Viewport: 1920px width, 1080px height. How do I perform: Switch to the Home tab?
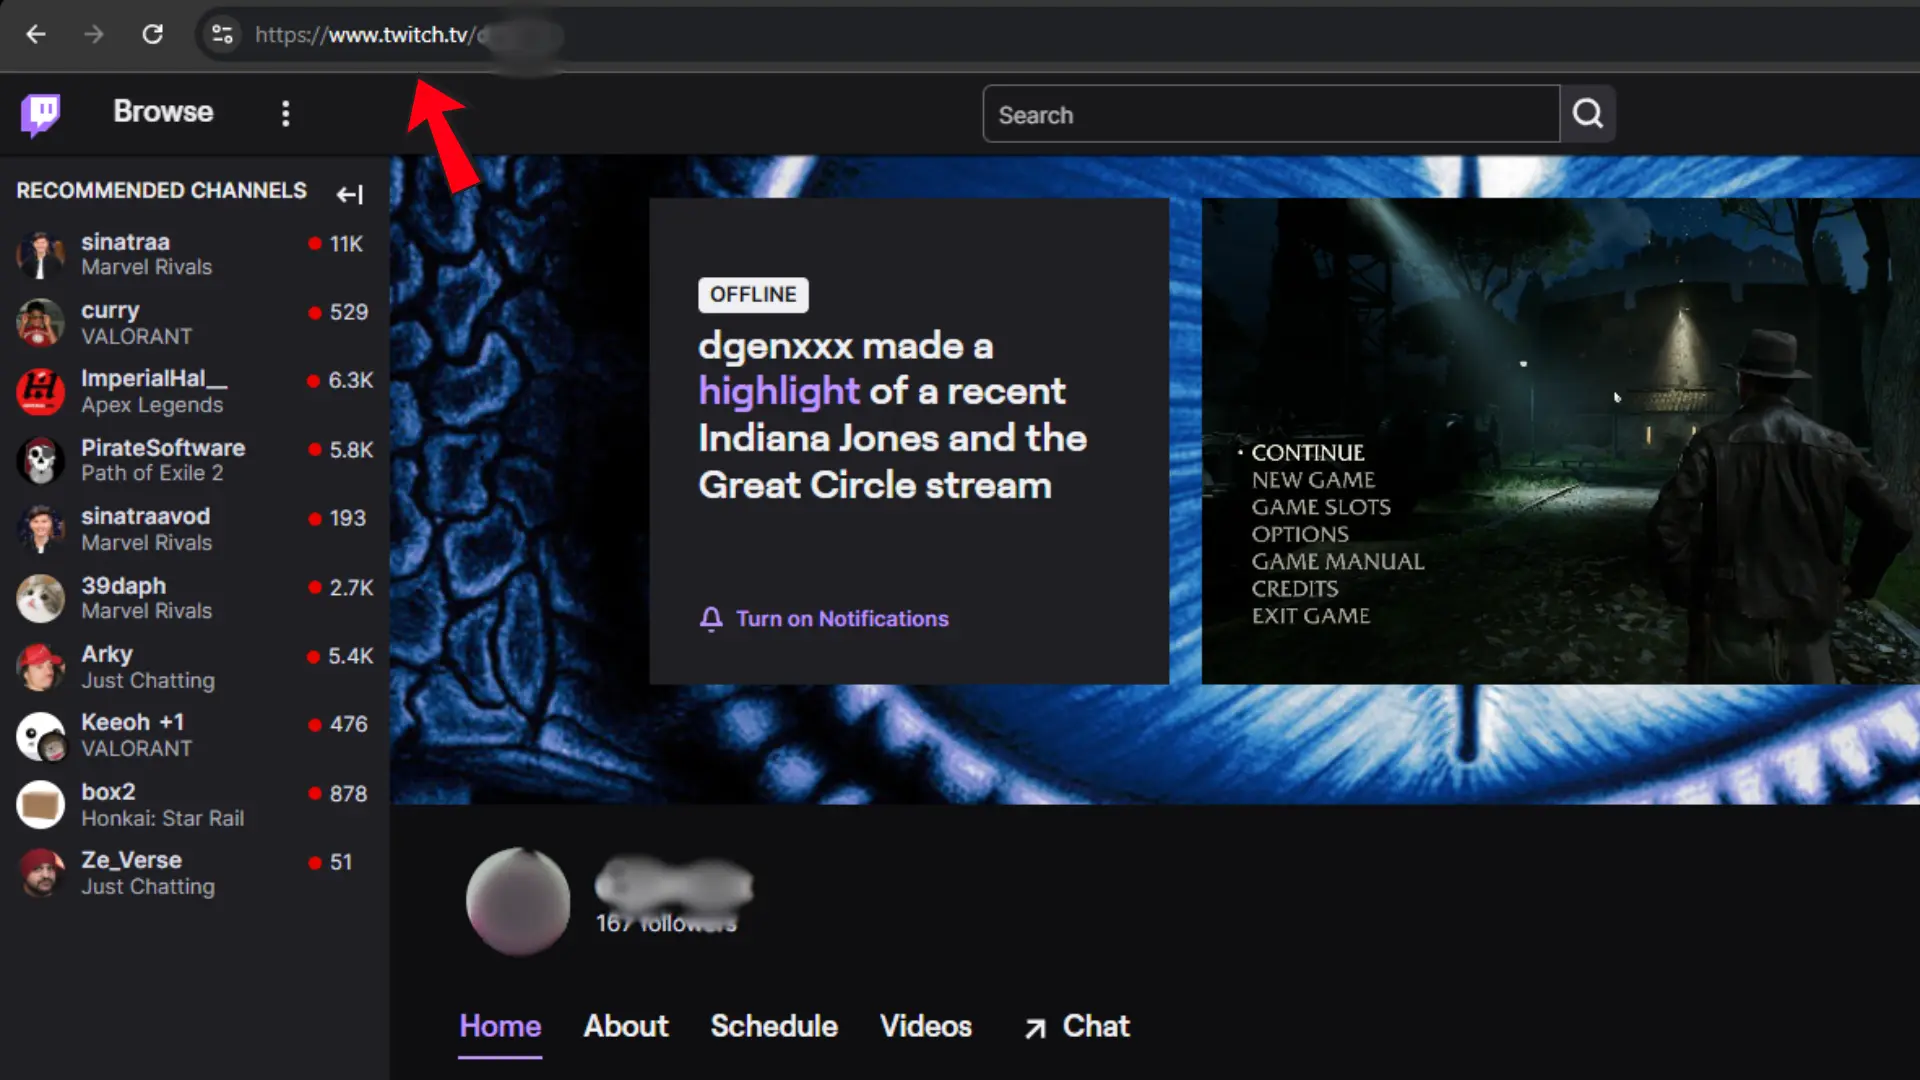click(500, 1027)
